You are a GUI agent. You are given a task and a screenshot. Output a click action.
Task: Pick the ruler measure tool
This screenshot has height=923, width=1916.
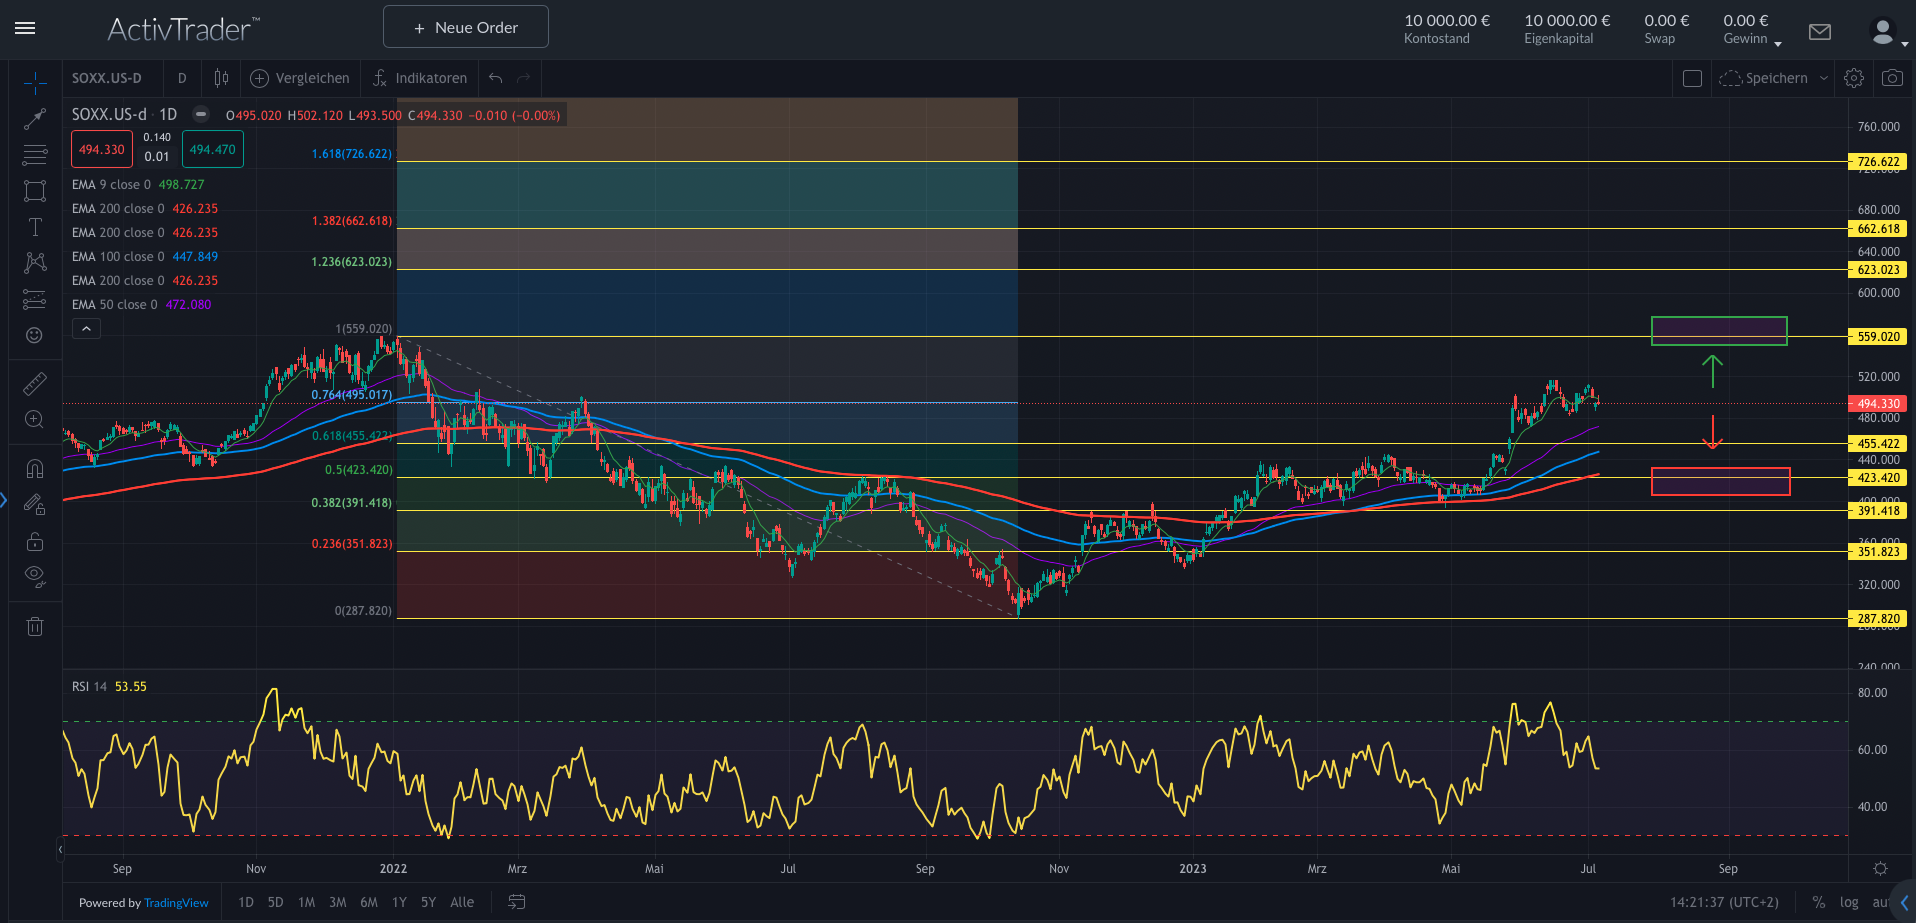35,384
